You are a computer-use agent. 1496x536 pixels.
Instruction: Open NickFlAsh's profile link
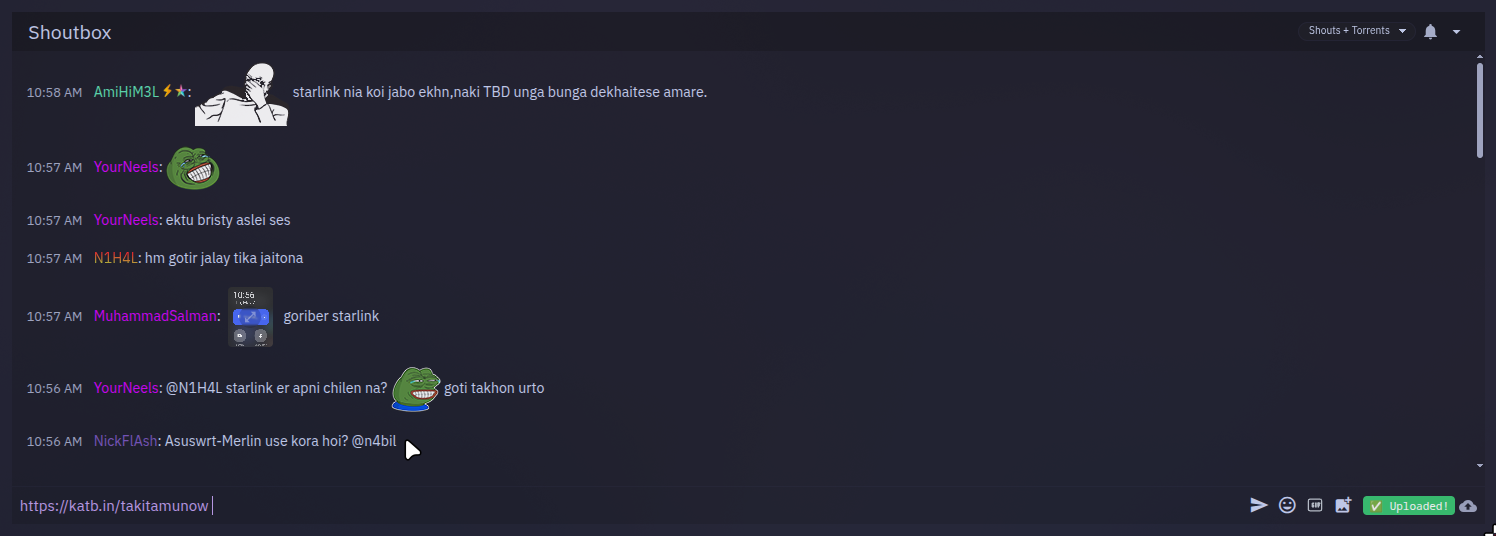click(125, 441)
